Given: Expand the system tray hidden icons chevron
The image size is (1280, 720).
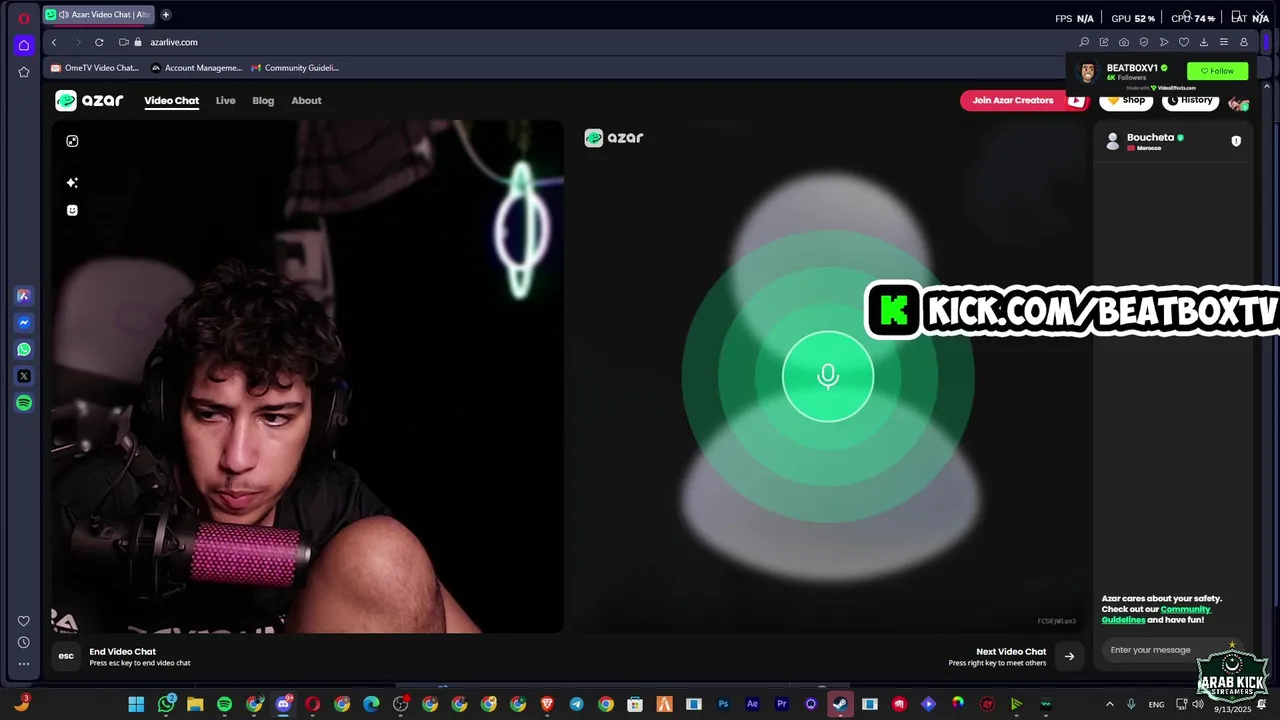Looking at the screenshot, I should (x=1109, y=704).
